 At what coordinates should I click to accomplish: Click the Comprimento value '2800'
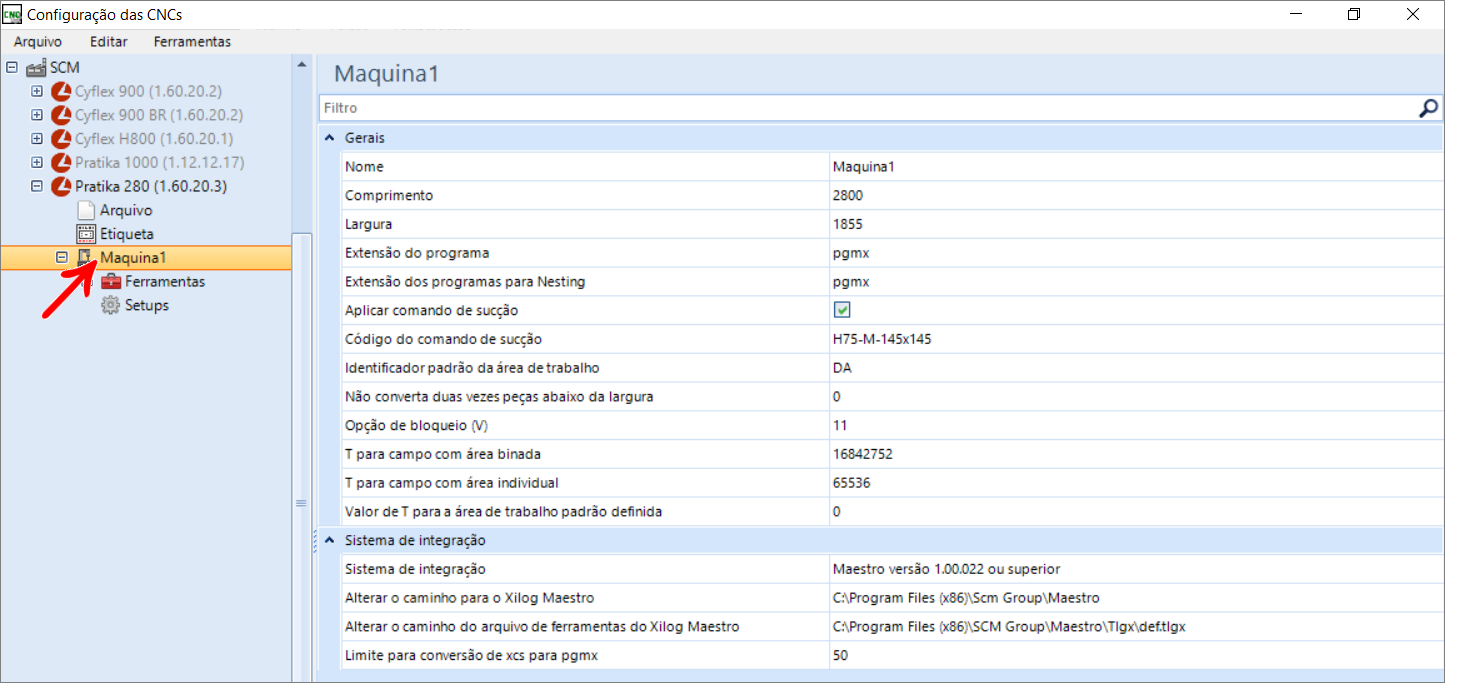click(x=848, y=196)
